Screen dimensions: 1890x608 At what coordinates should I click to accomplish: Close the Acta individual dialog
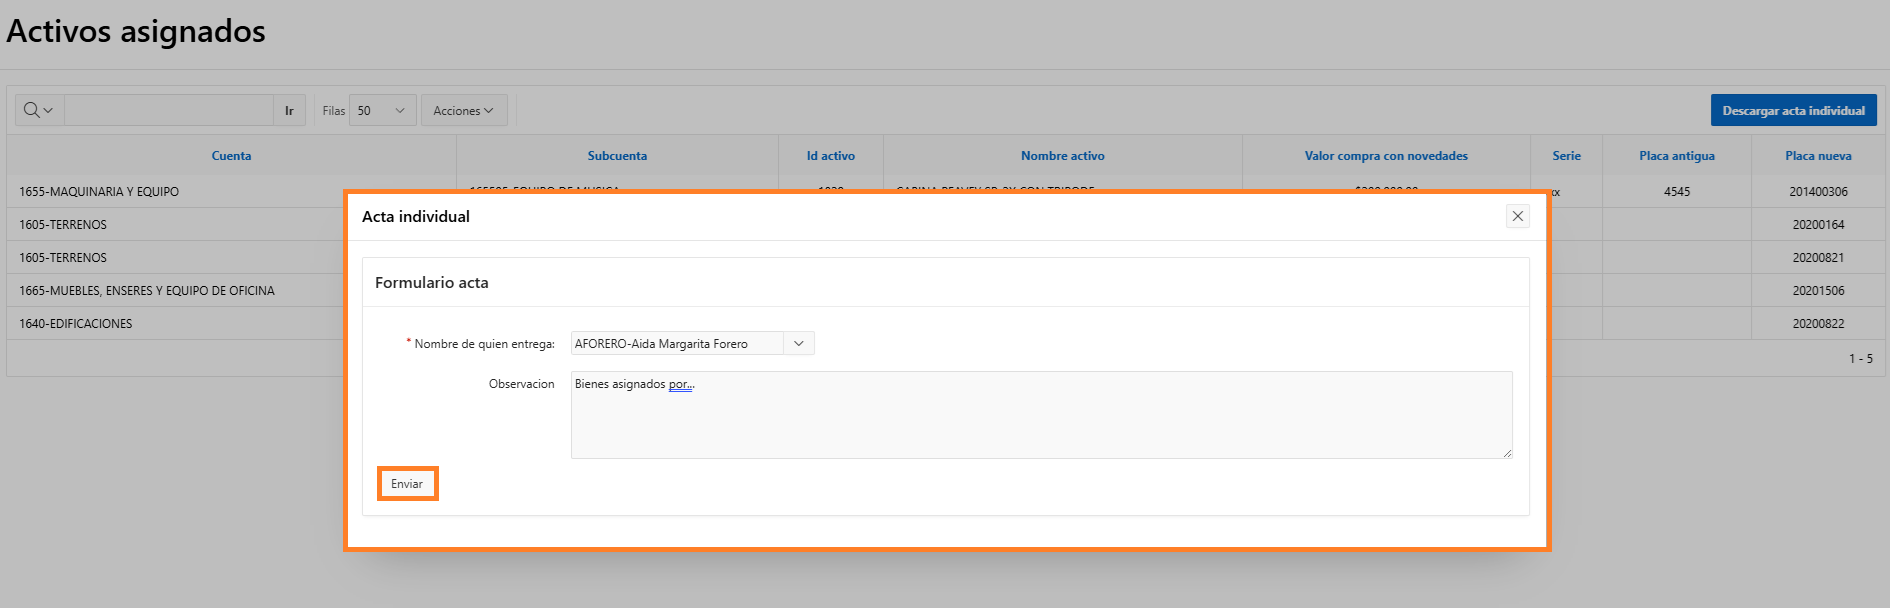pyautogui.click(x=1517, y=216)
